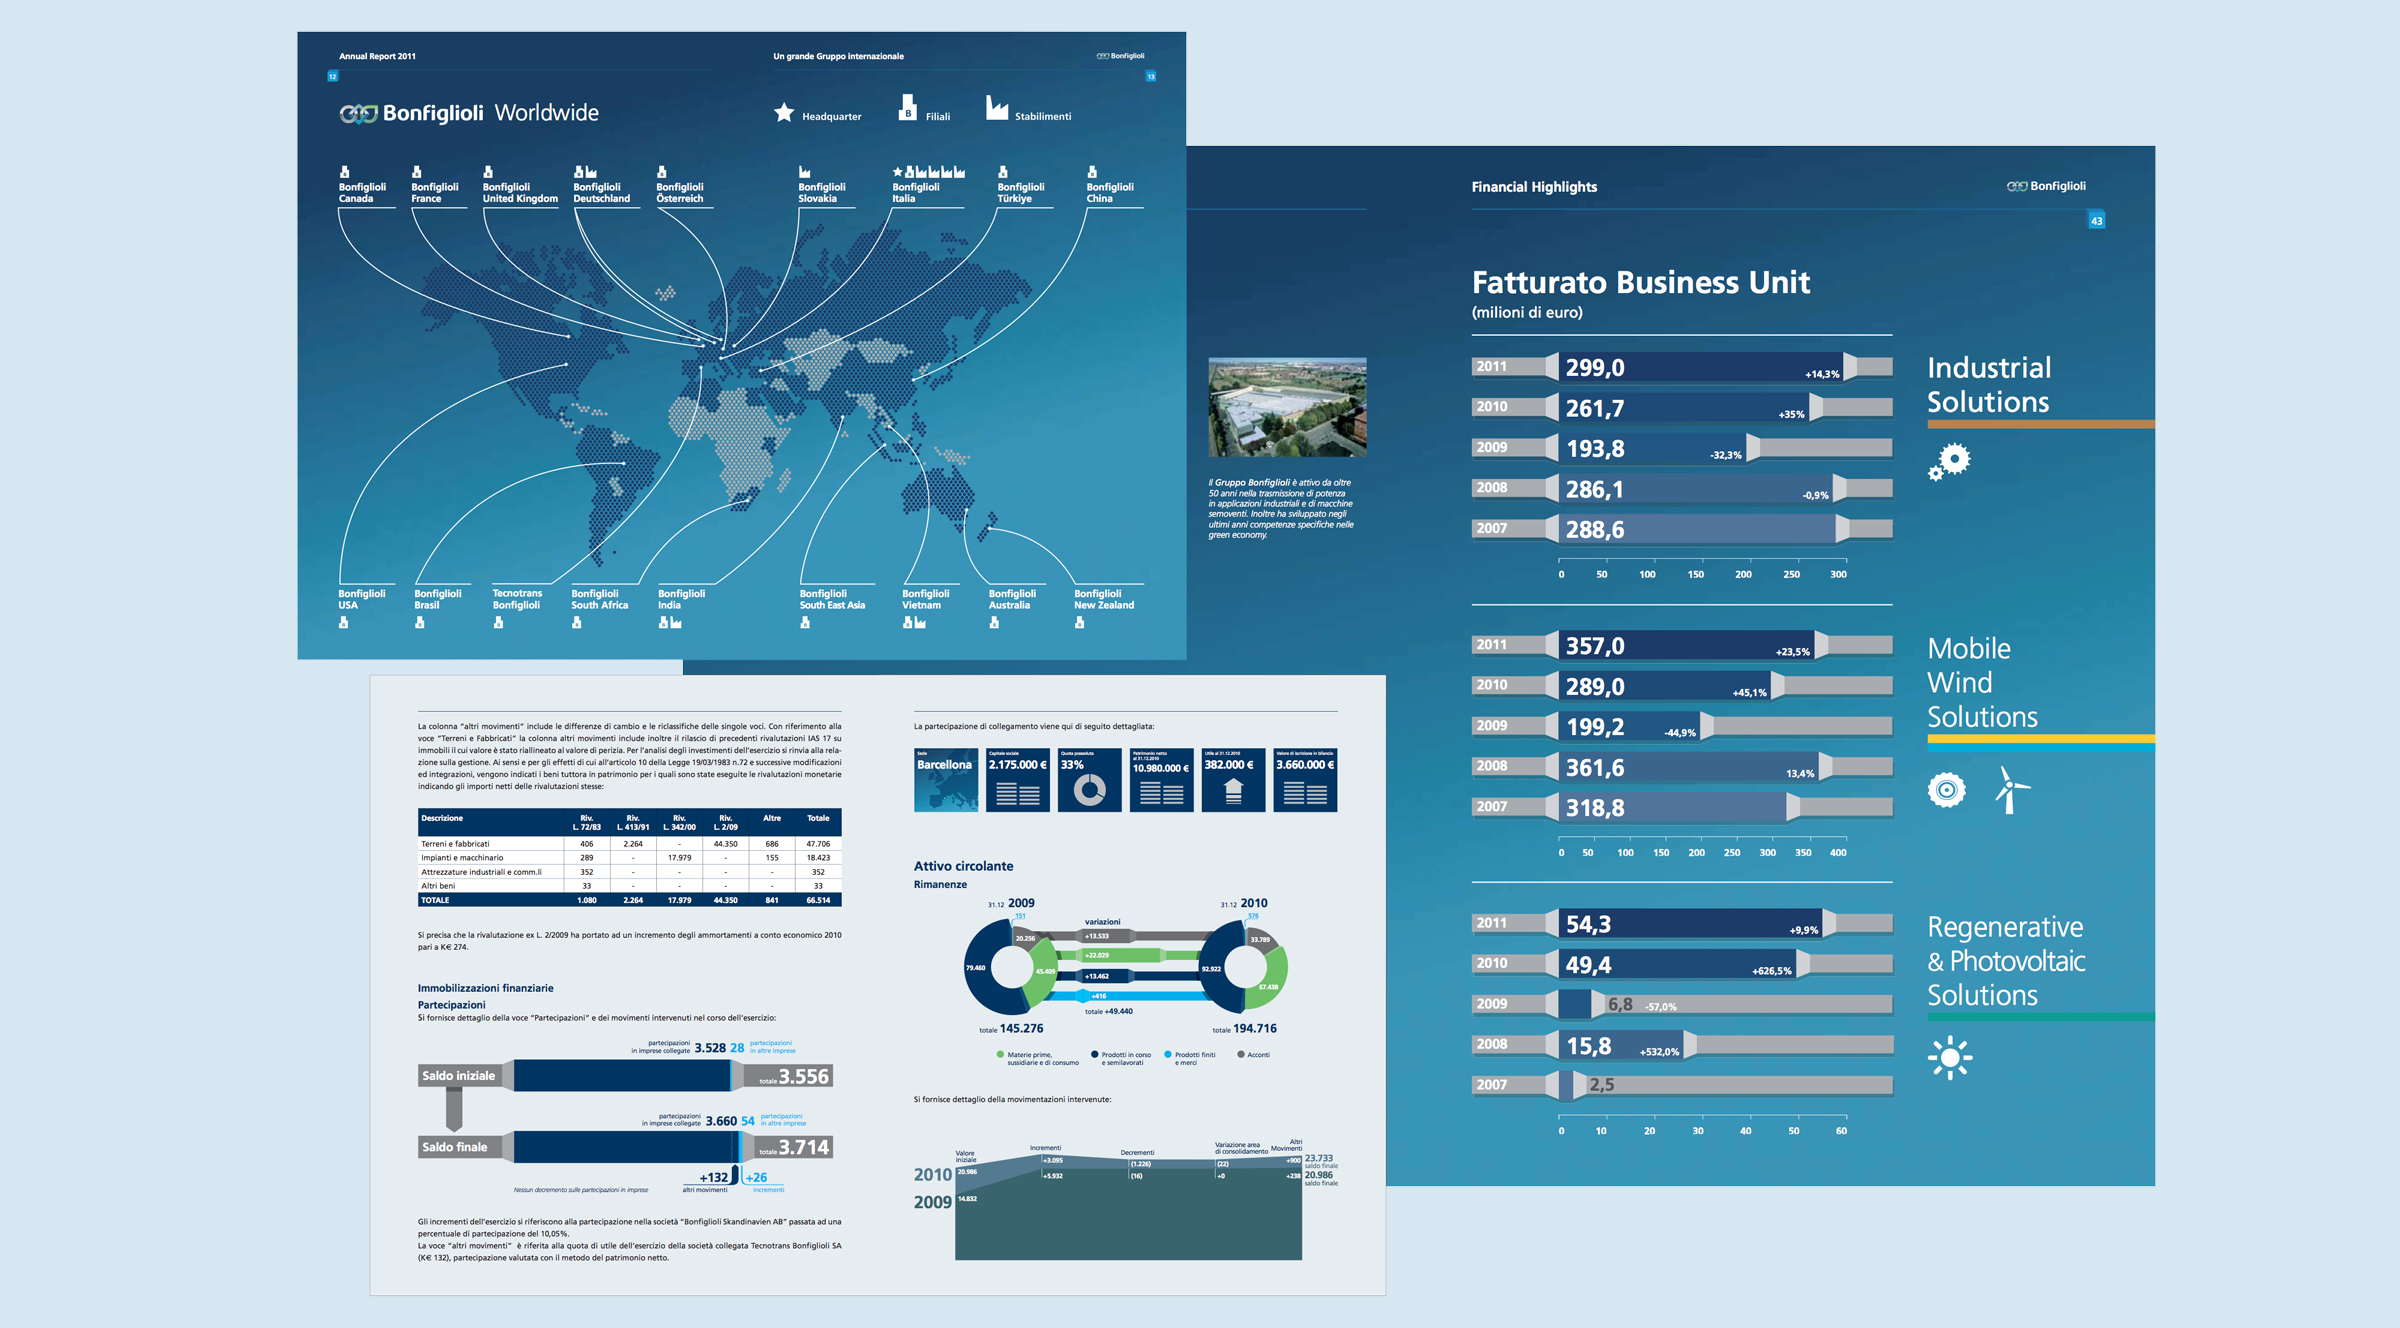Click branch icon above Bonfiglioli Türkiye
This screenshot has width=2400, height=1328.
tap(1003, 172)
